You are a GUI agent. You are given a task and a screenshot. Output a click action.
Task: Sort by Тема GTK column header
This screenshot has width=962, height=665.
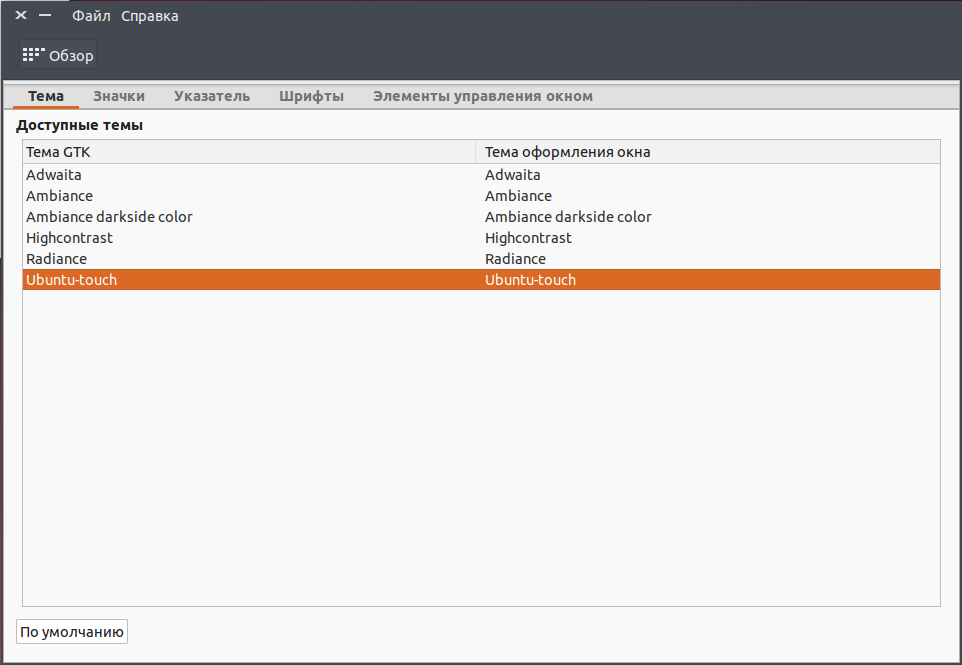249,152
